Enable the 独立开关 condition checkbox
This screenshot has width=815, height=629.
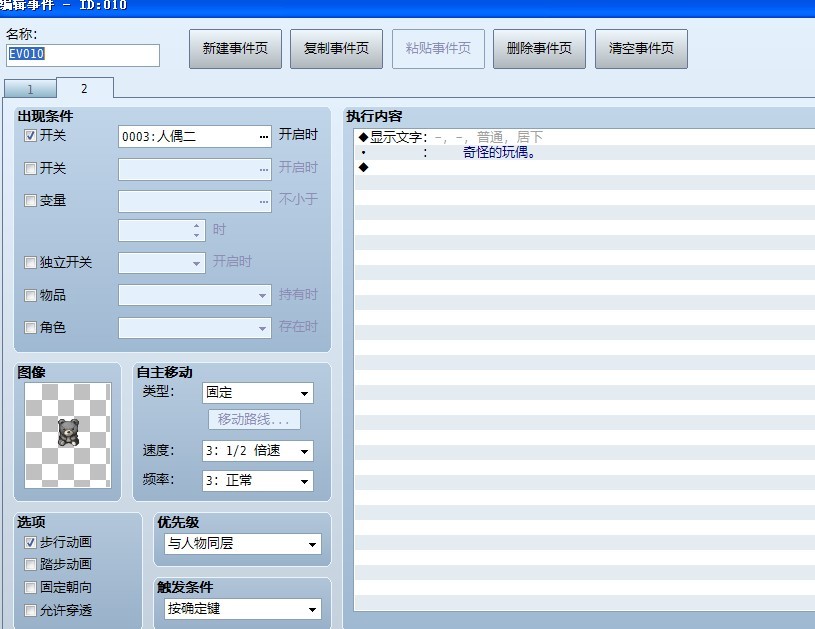[x=30, y=263]
